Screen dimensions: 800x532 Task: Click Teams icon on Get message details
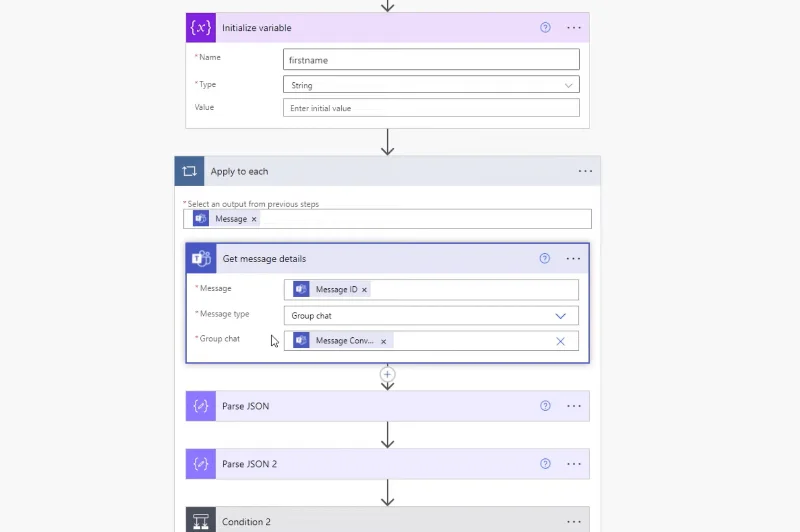[201, 259]
